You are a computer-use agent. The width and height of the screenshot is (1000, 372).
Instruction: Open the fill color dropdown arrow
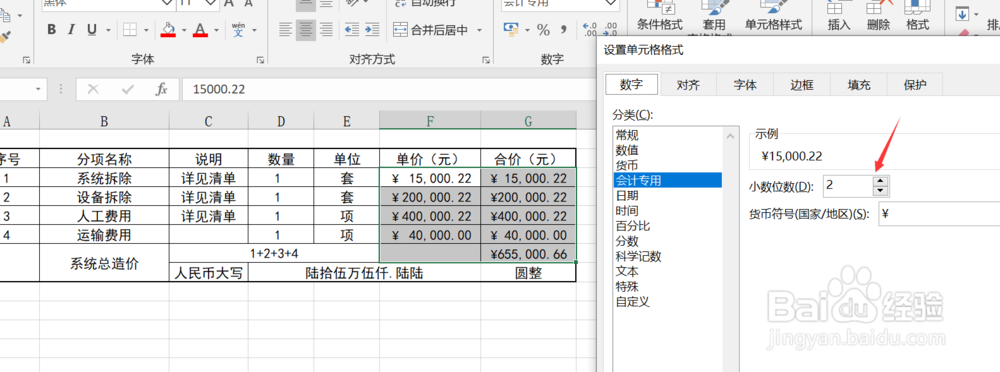coord(184,30)
